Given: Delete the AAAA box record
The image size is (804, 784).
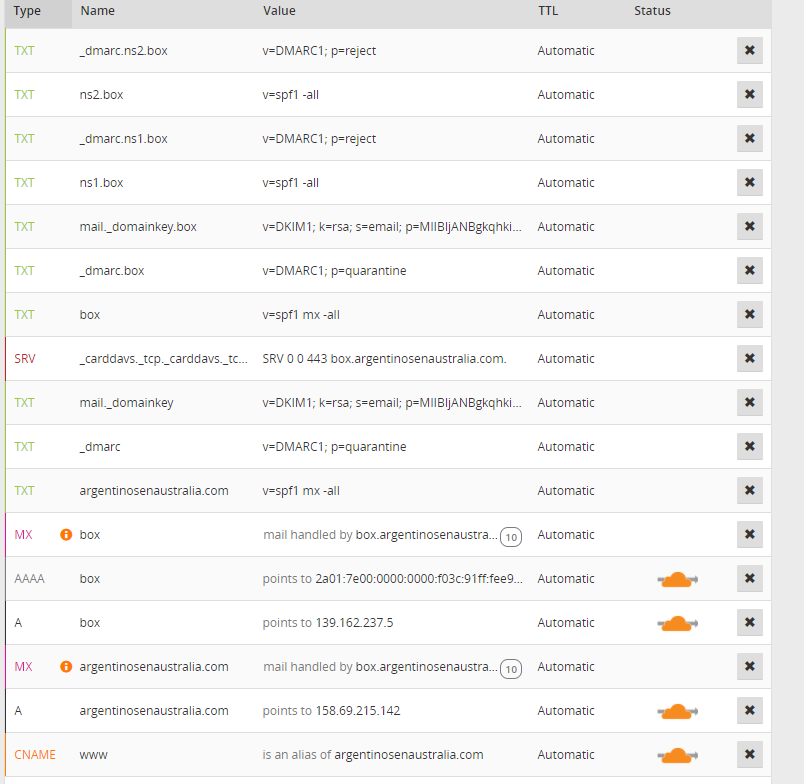Looking at the screenshot, I should pos(750,578).
